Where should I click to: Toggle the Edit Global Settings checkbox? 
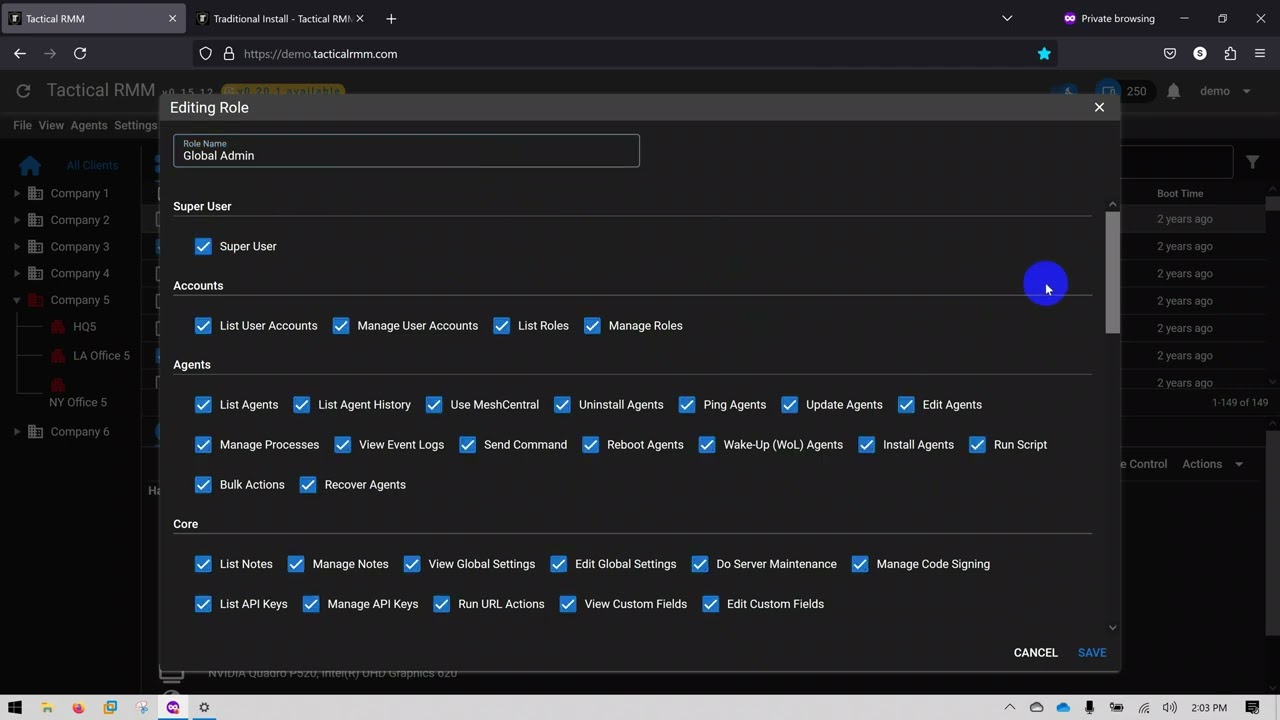point(558,564)
